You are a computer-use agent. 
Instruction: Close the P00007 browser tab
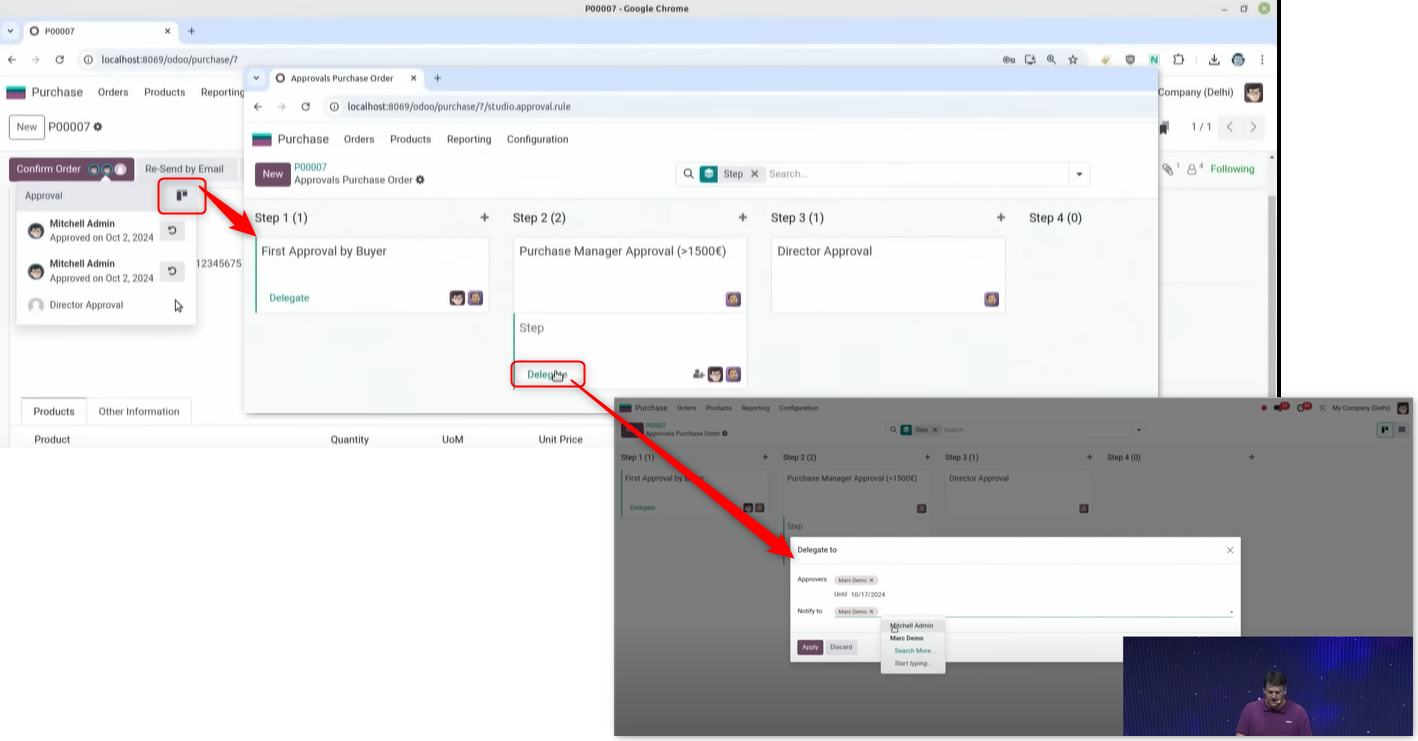pos(166,31)
